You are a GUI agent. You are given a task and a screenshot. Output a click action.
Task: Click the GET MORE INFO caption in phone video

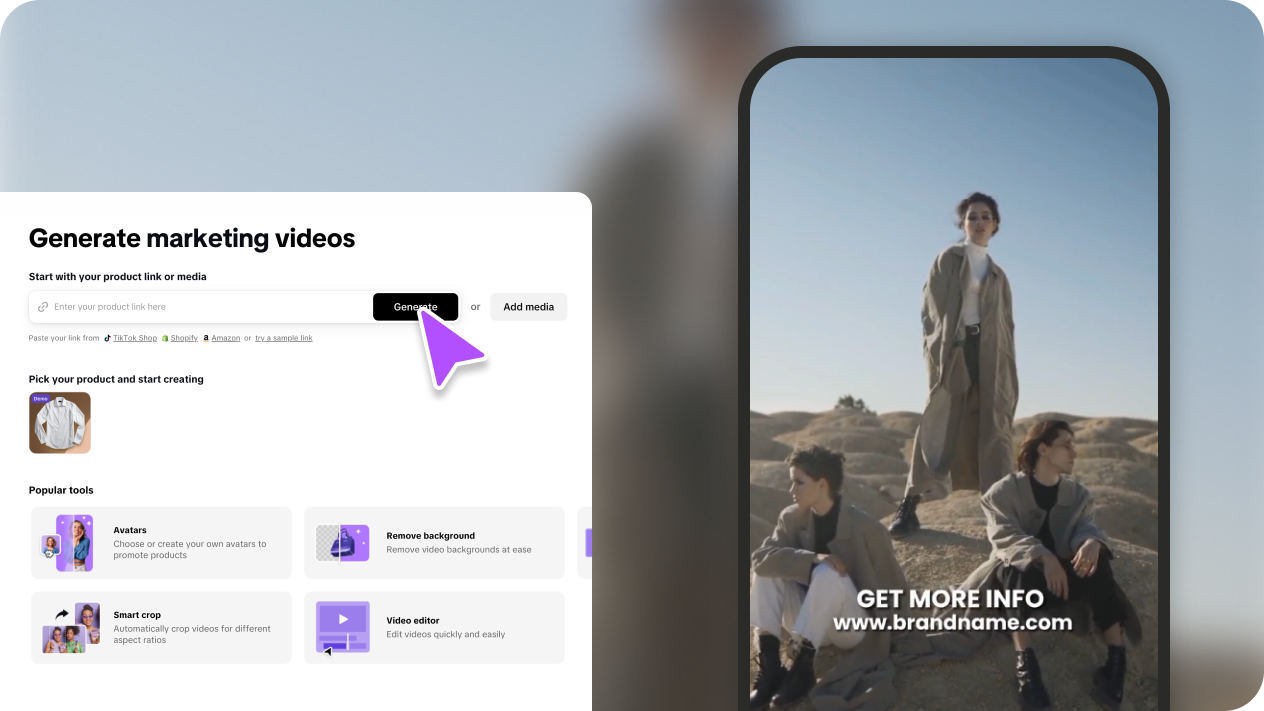point(951,599)
